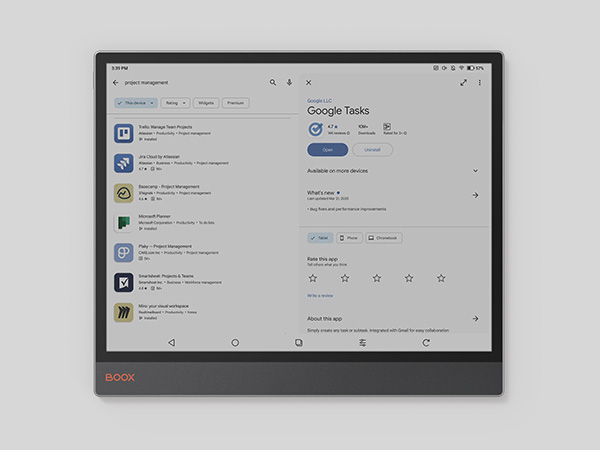Tap the search magnifier icon
The image size is (600, 450).
(x=272, y=82)
